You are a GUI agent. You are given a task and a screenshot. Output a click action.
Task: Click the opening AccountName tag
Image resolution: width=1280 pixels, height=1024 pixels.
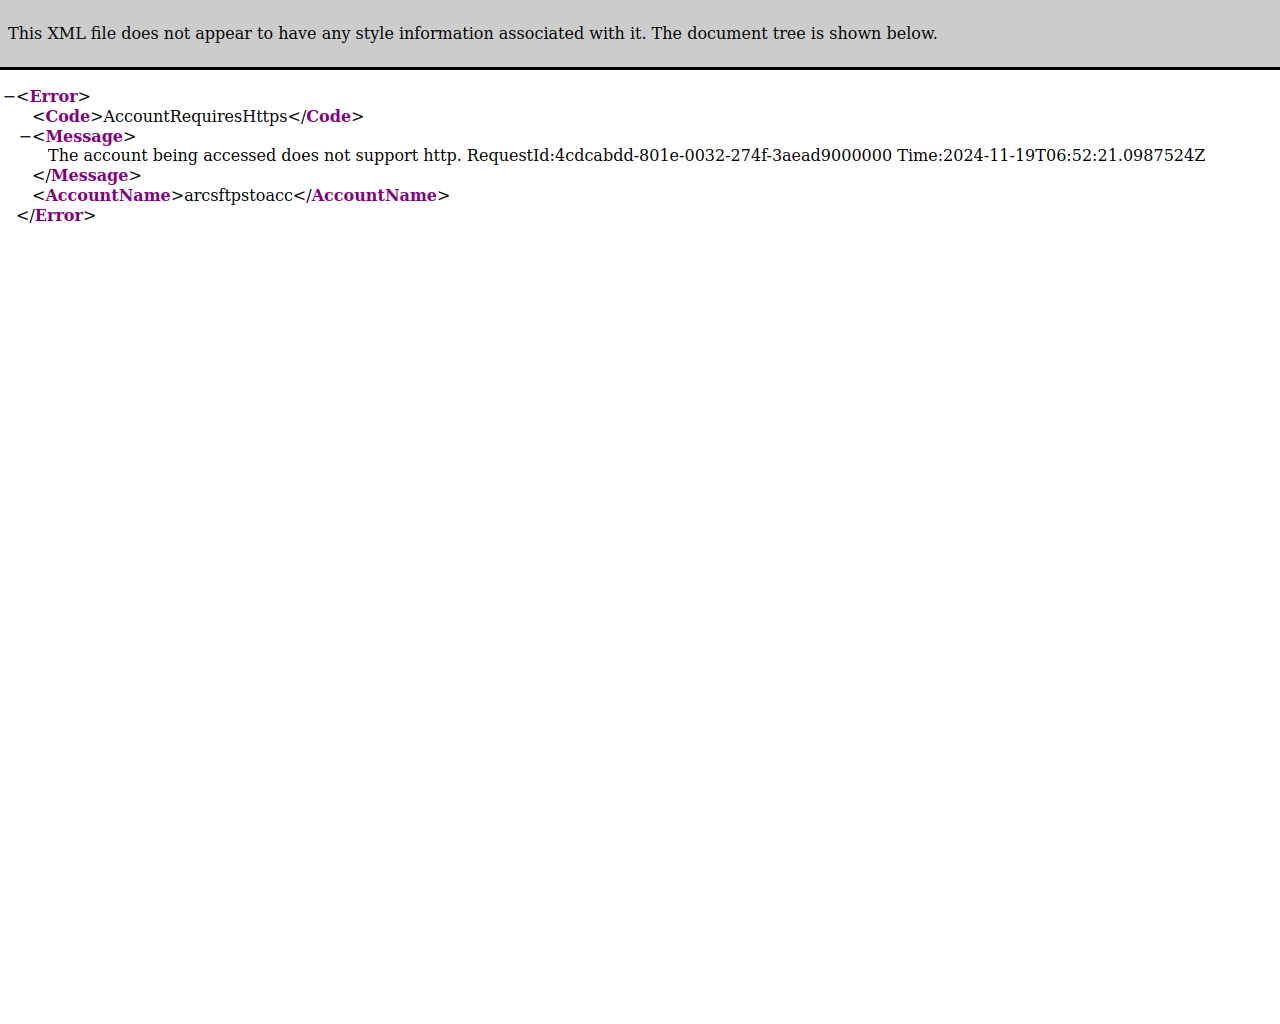tap(108, 196)
